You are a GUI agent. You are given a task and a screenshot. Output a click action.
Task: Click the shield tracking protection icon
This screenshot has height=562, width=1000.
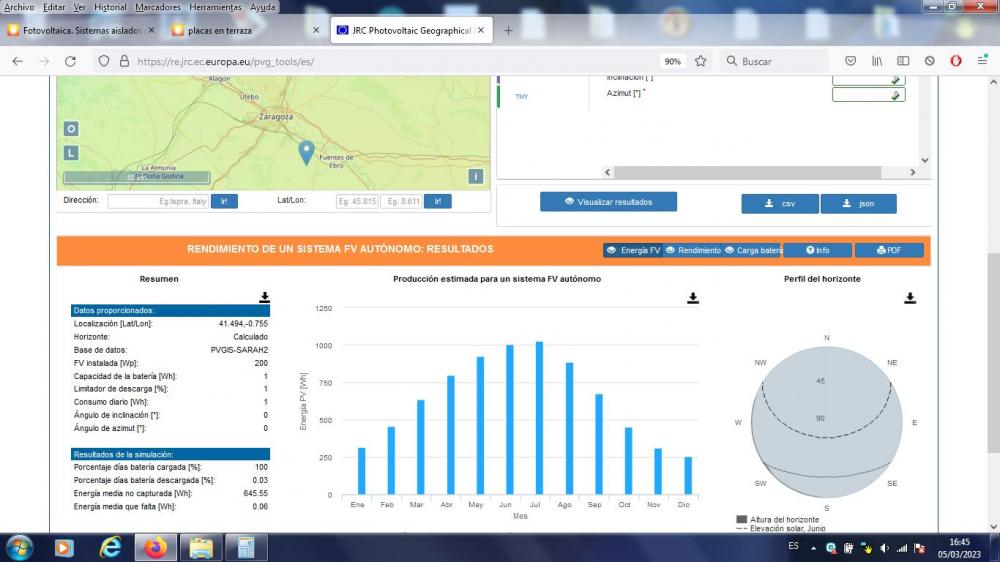(x=103, y=61)
